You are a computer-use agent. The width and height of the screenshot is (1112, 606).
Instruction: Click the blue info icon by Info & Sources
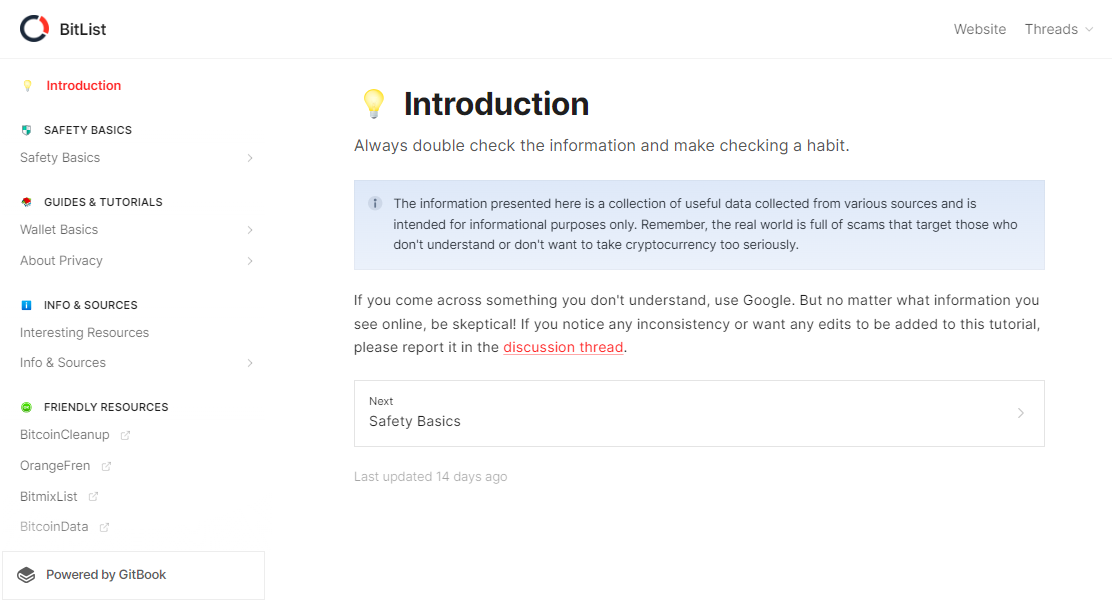pyautogui.click(x=26, y=305)
